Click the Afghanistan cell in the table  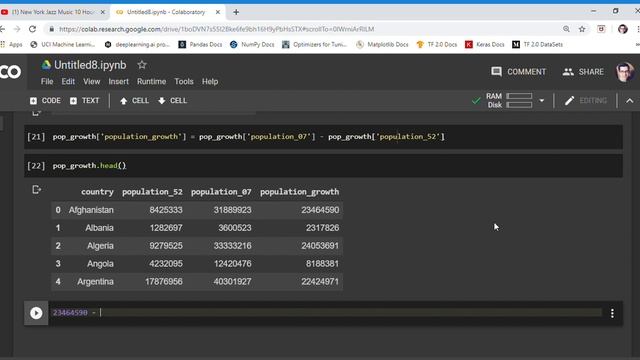[91, 210]
